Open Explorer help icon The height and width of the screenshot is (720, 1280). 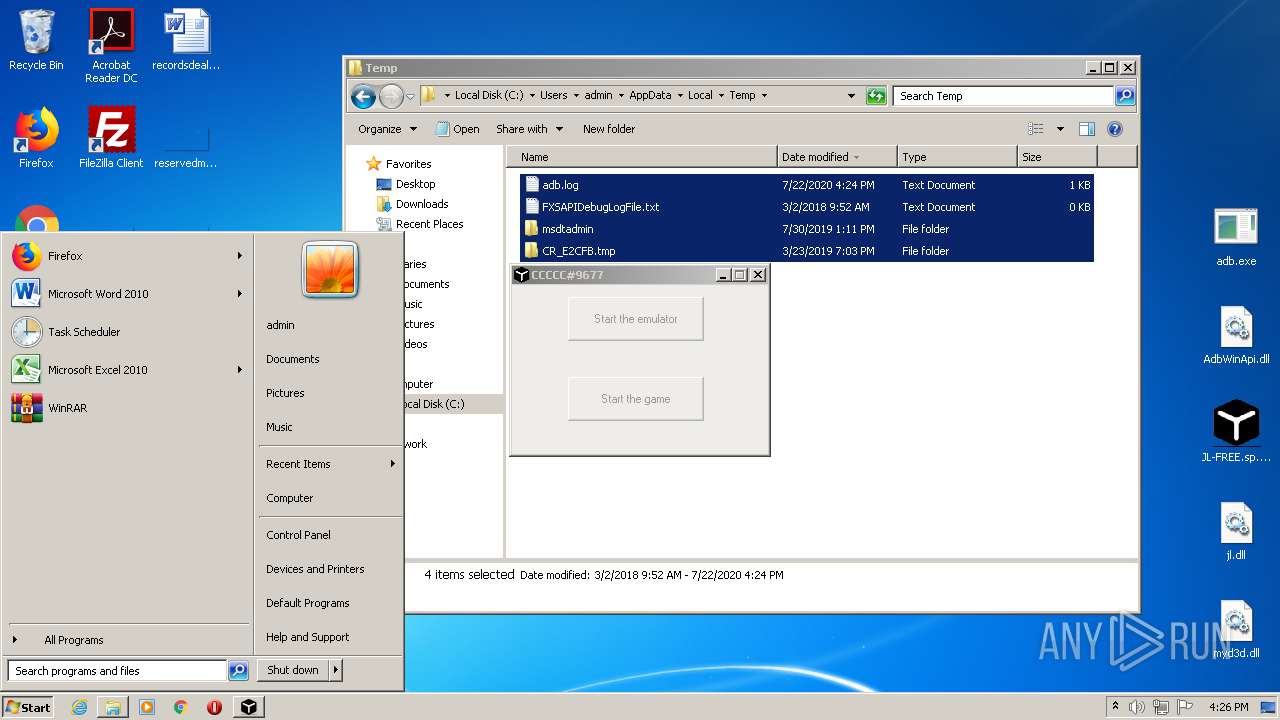1115,129
